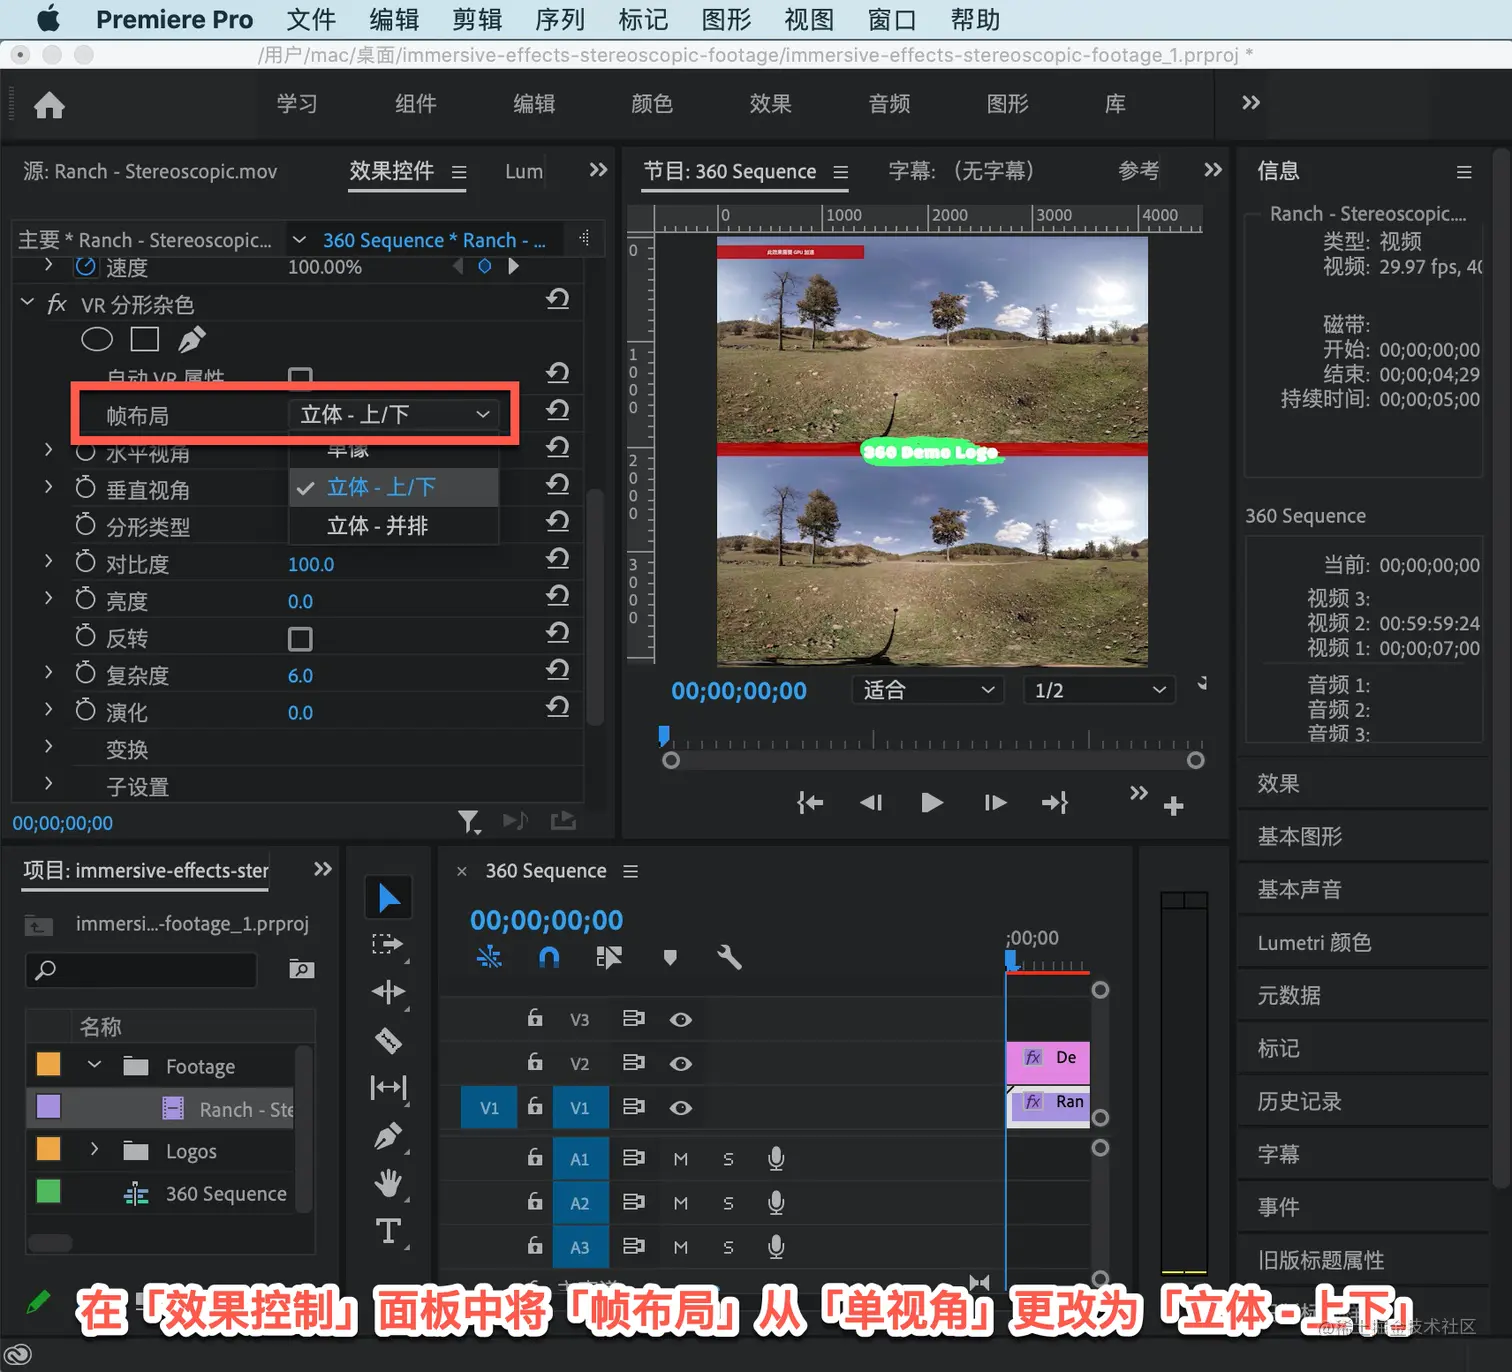Play the program monitor
Image resolution: width=1512 pixels, height=1372 pixels.
931,802
